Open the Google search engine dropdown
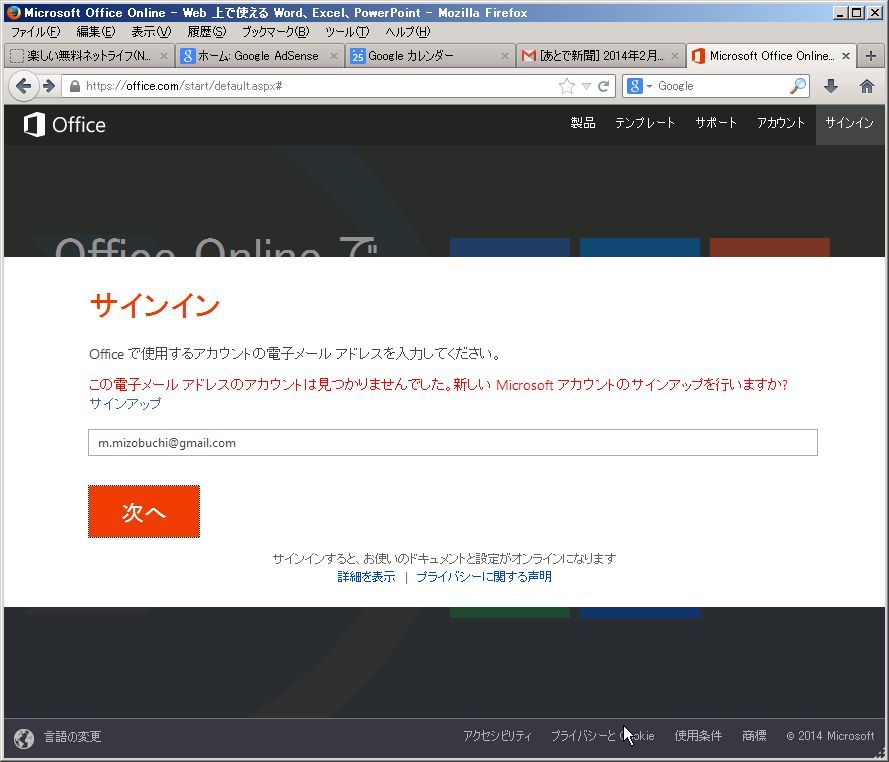 (x=640, y=86)
